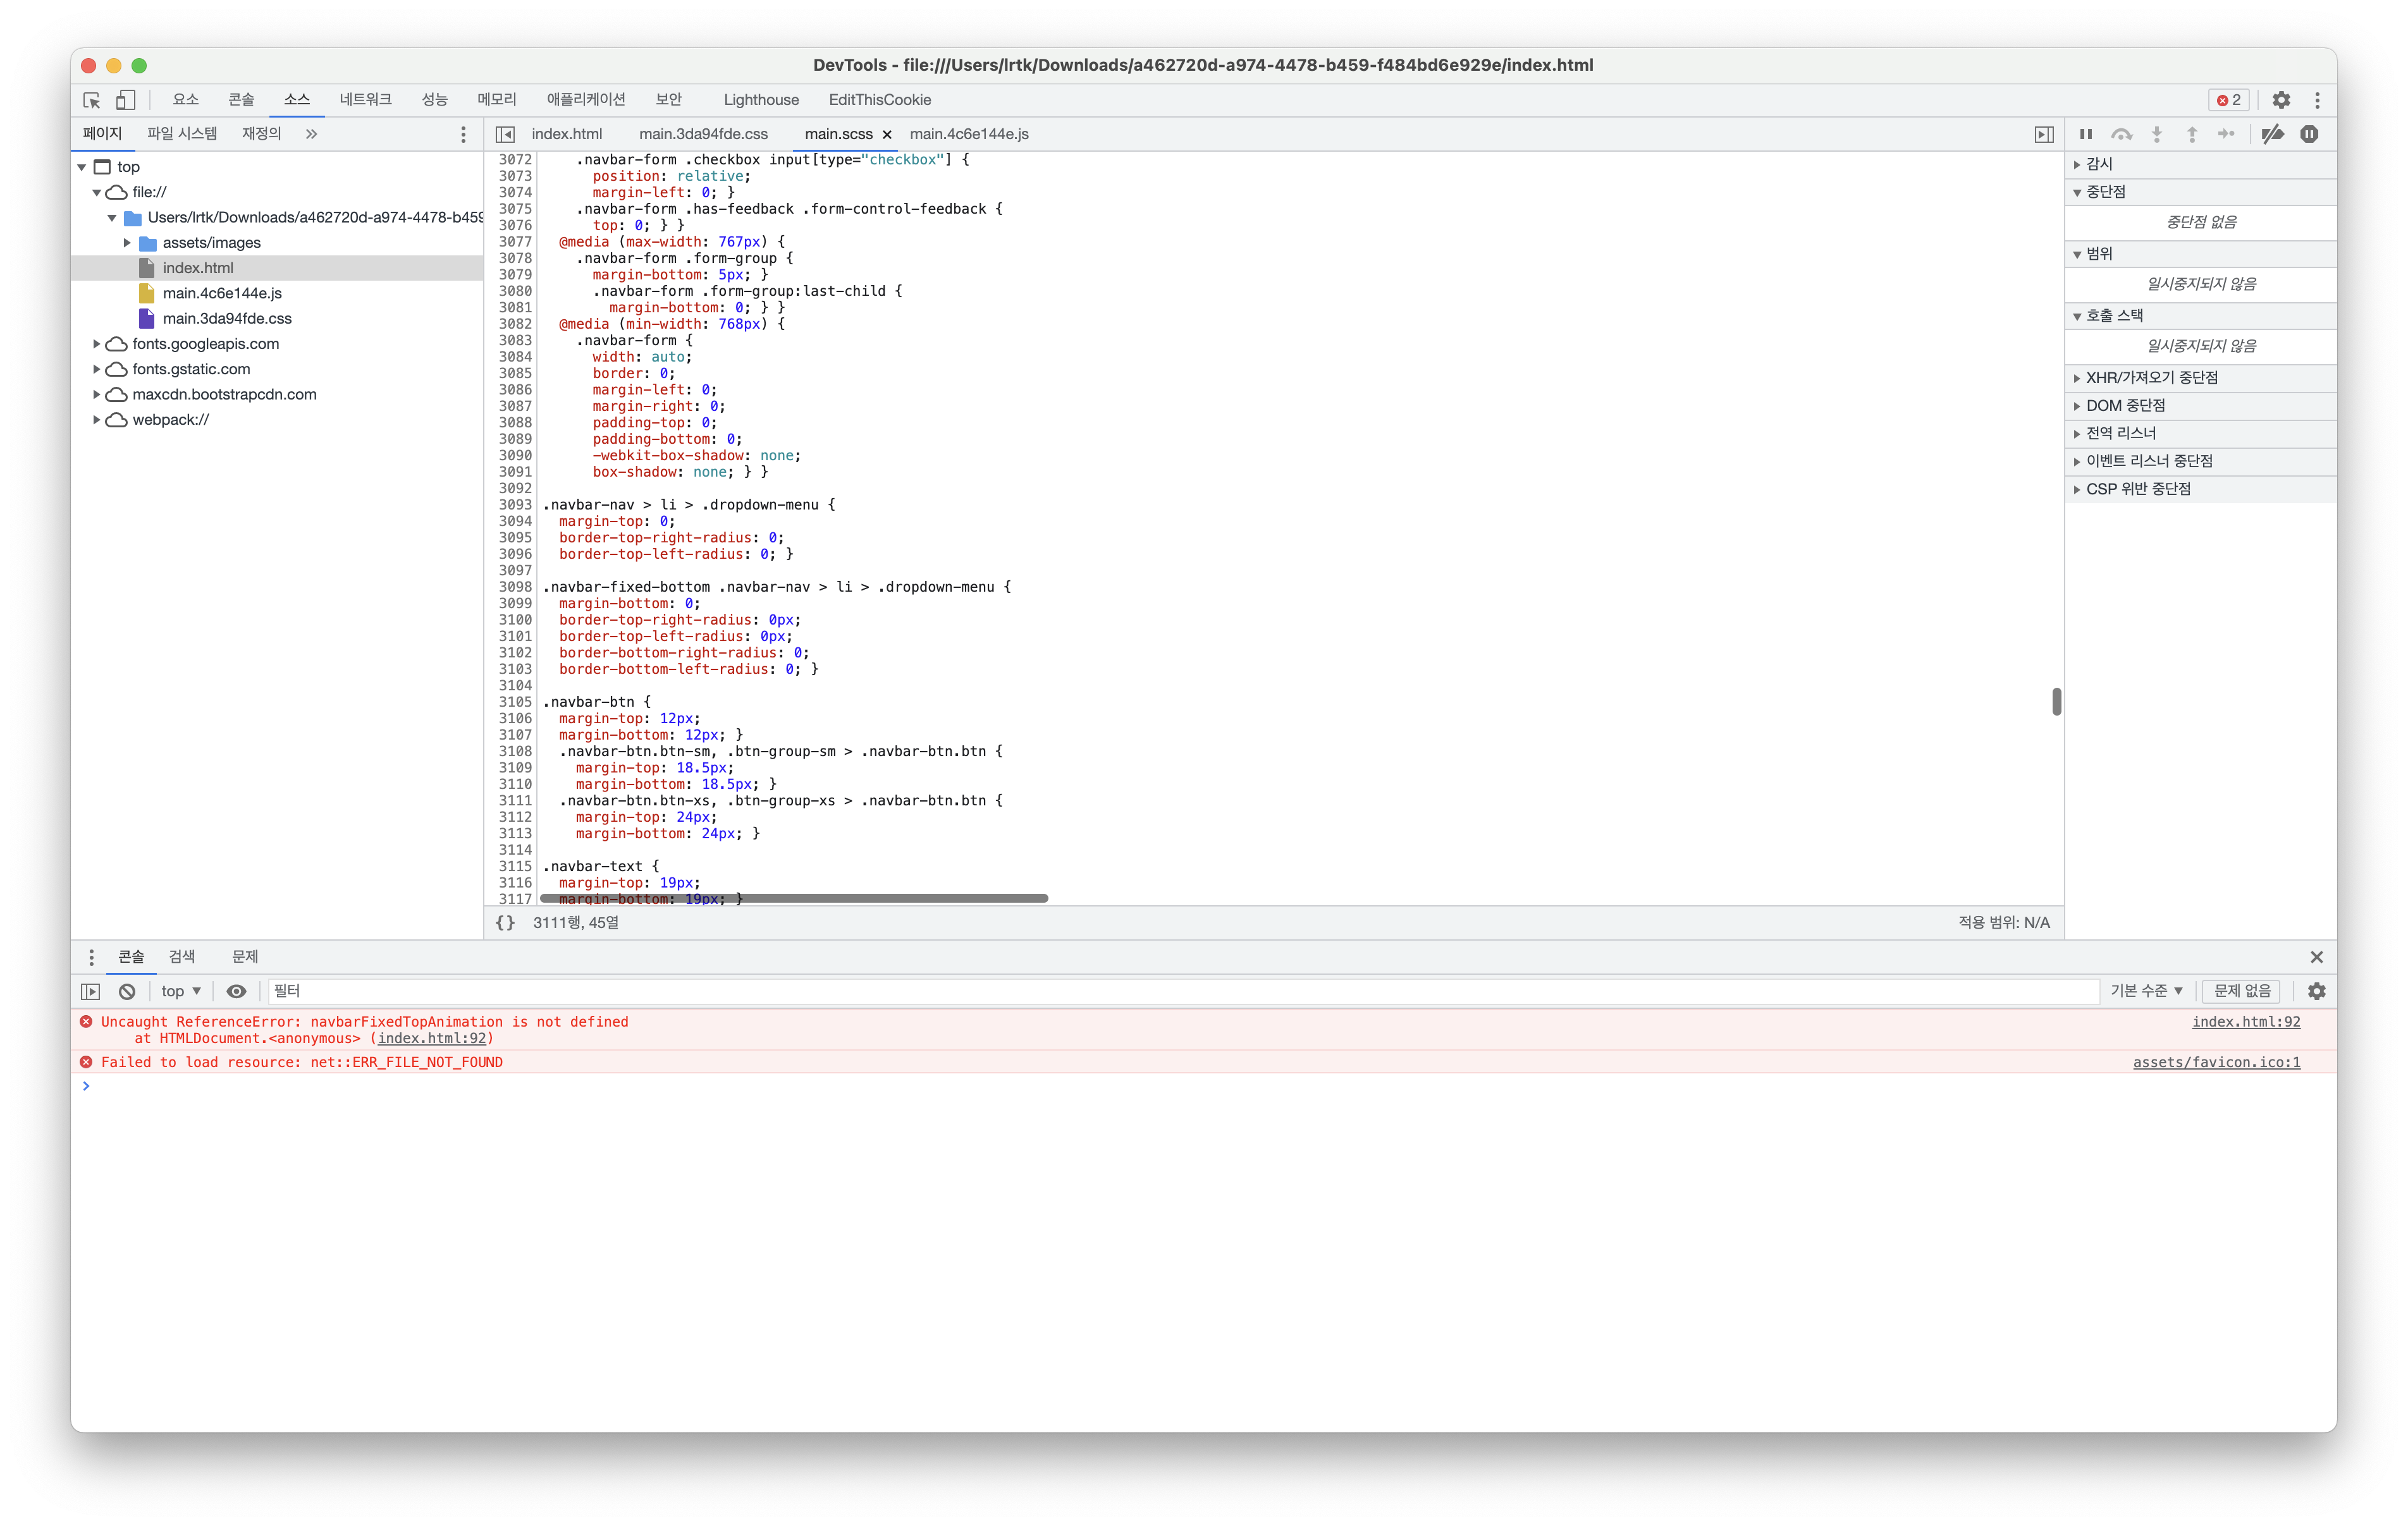Expand the assets/images folder

pyautogui.click(x=127, y=243)
